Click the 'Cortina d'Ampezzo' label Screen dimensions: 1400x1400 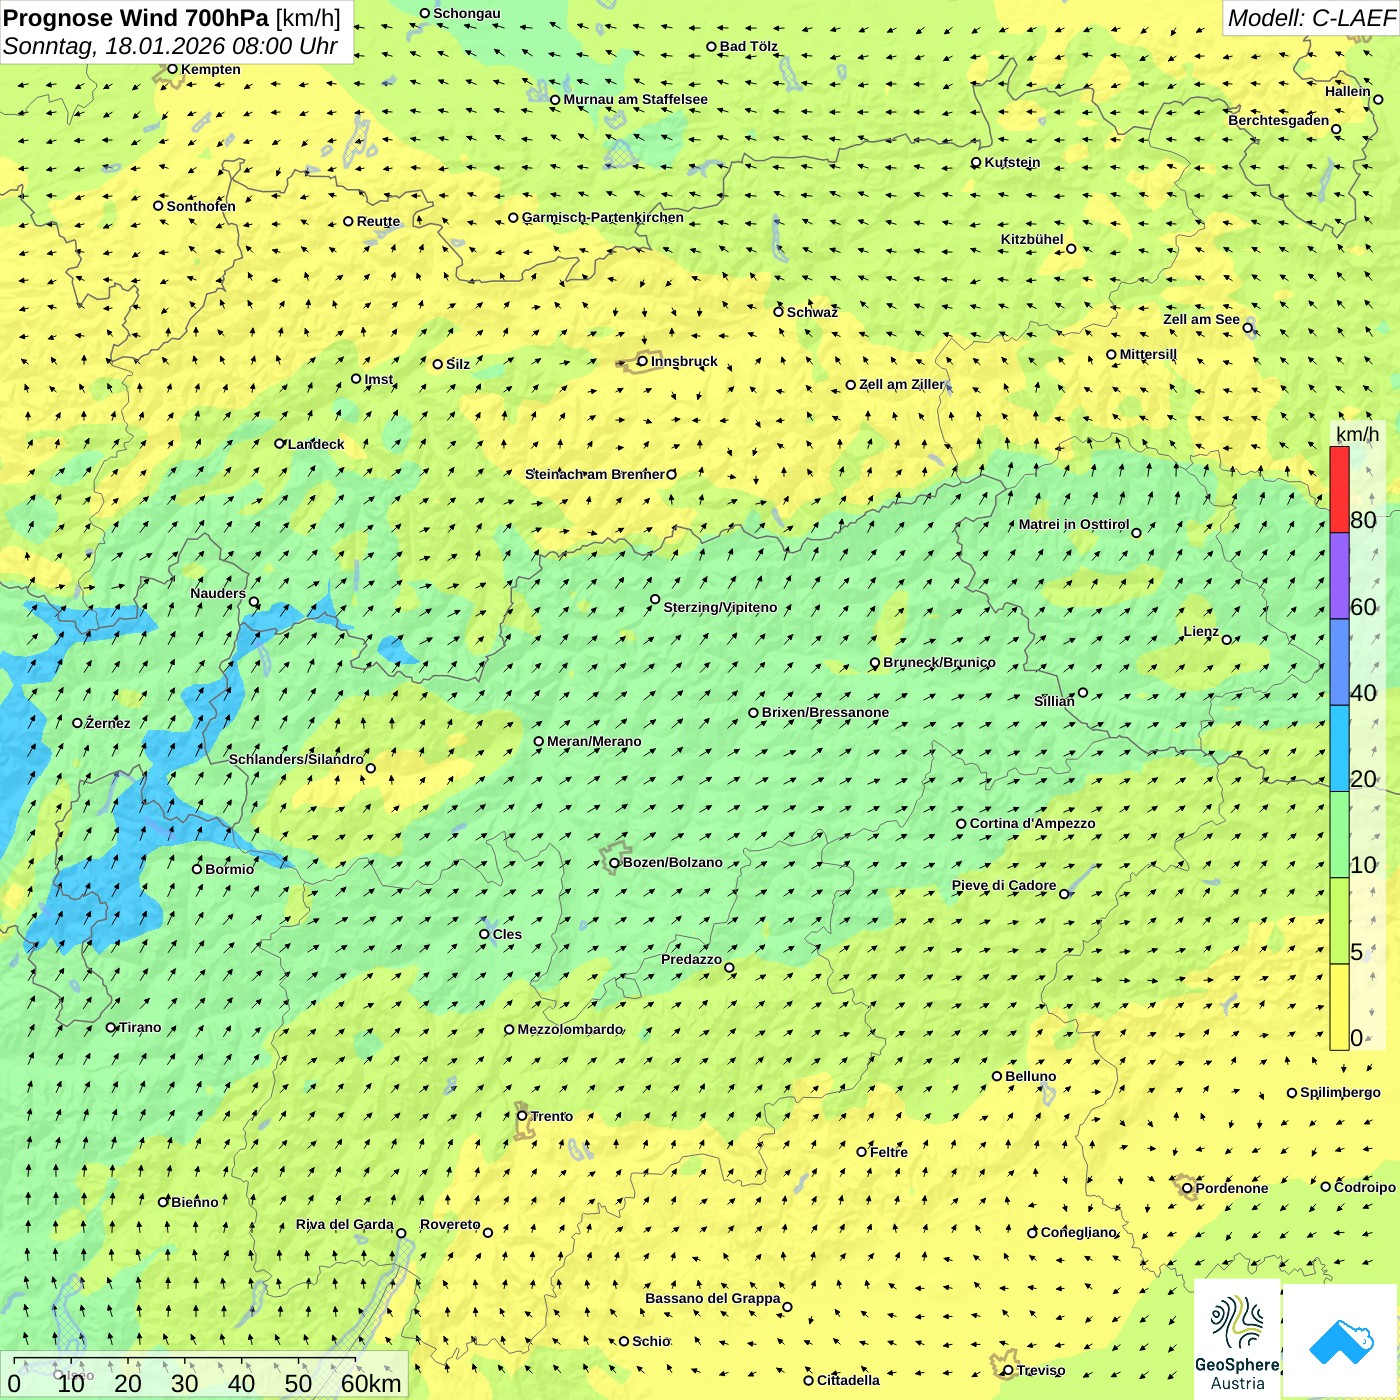(1032, 823)
